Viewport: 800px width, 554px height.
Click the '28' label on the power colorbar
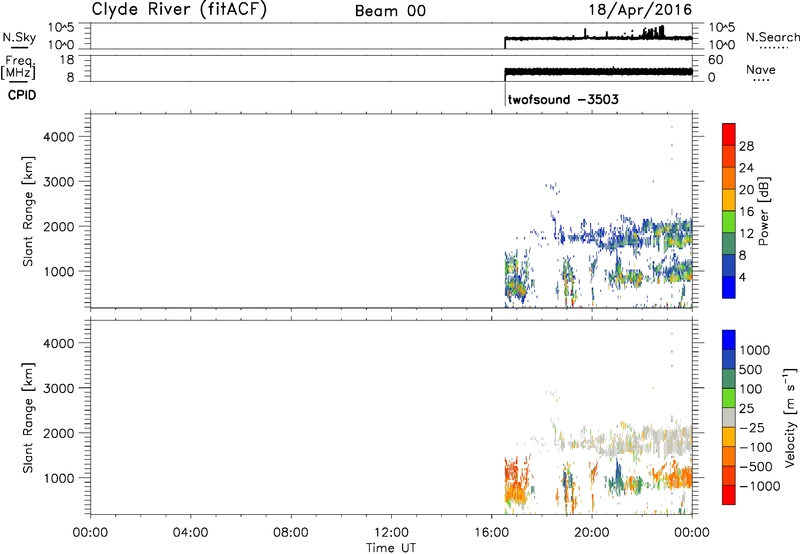(x=746, y=146)
